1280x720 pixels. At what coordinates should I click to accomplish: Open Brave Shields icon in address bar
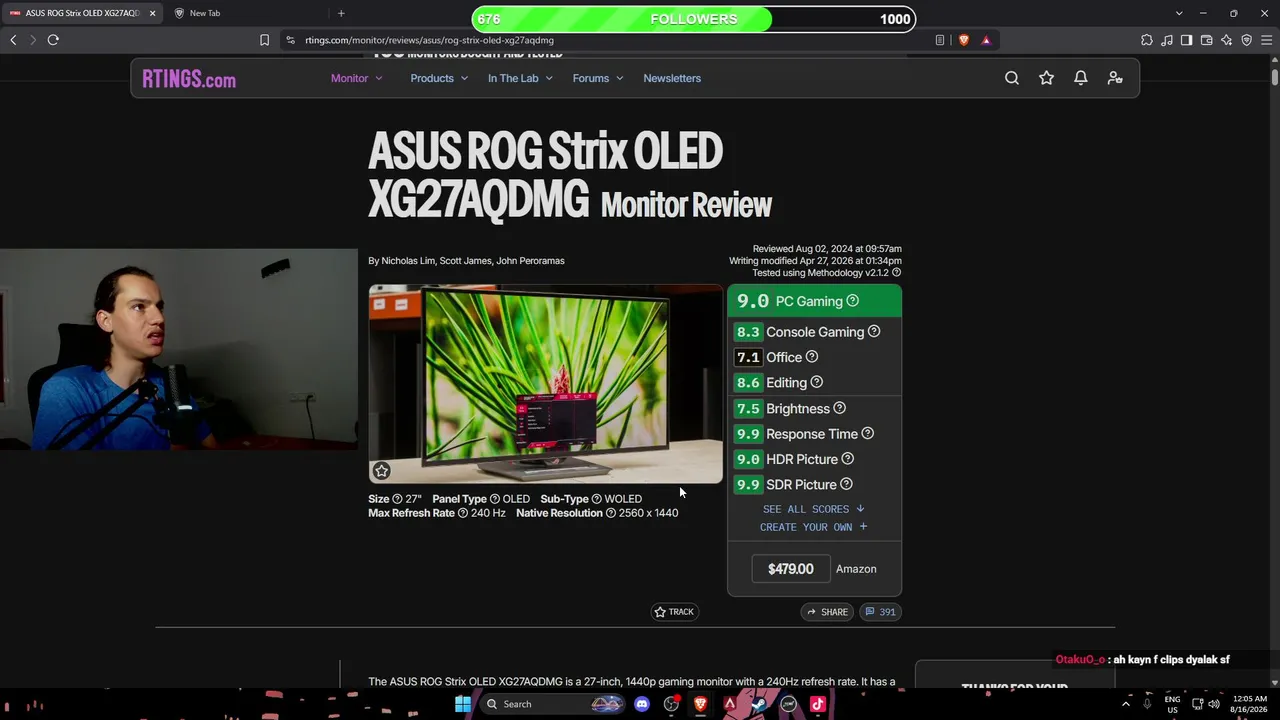(964, 40)
